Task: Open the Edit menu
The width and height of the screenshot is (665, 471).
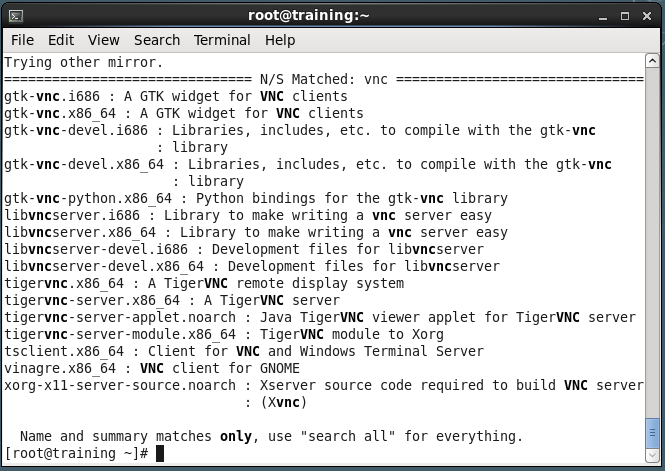Action: point(61,40)
